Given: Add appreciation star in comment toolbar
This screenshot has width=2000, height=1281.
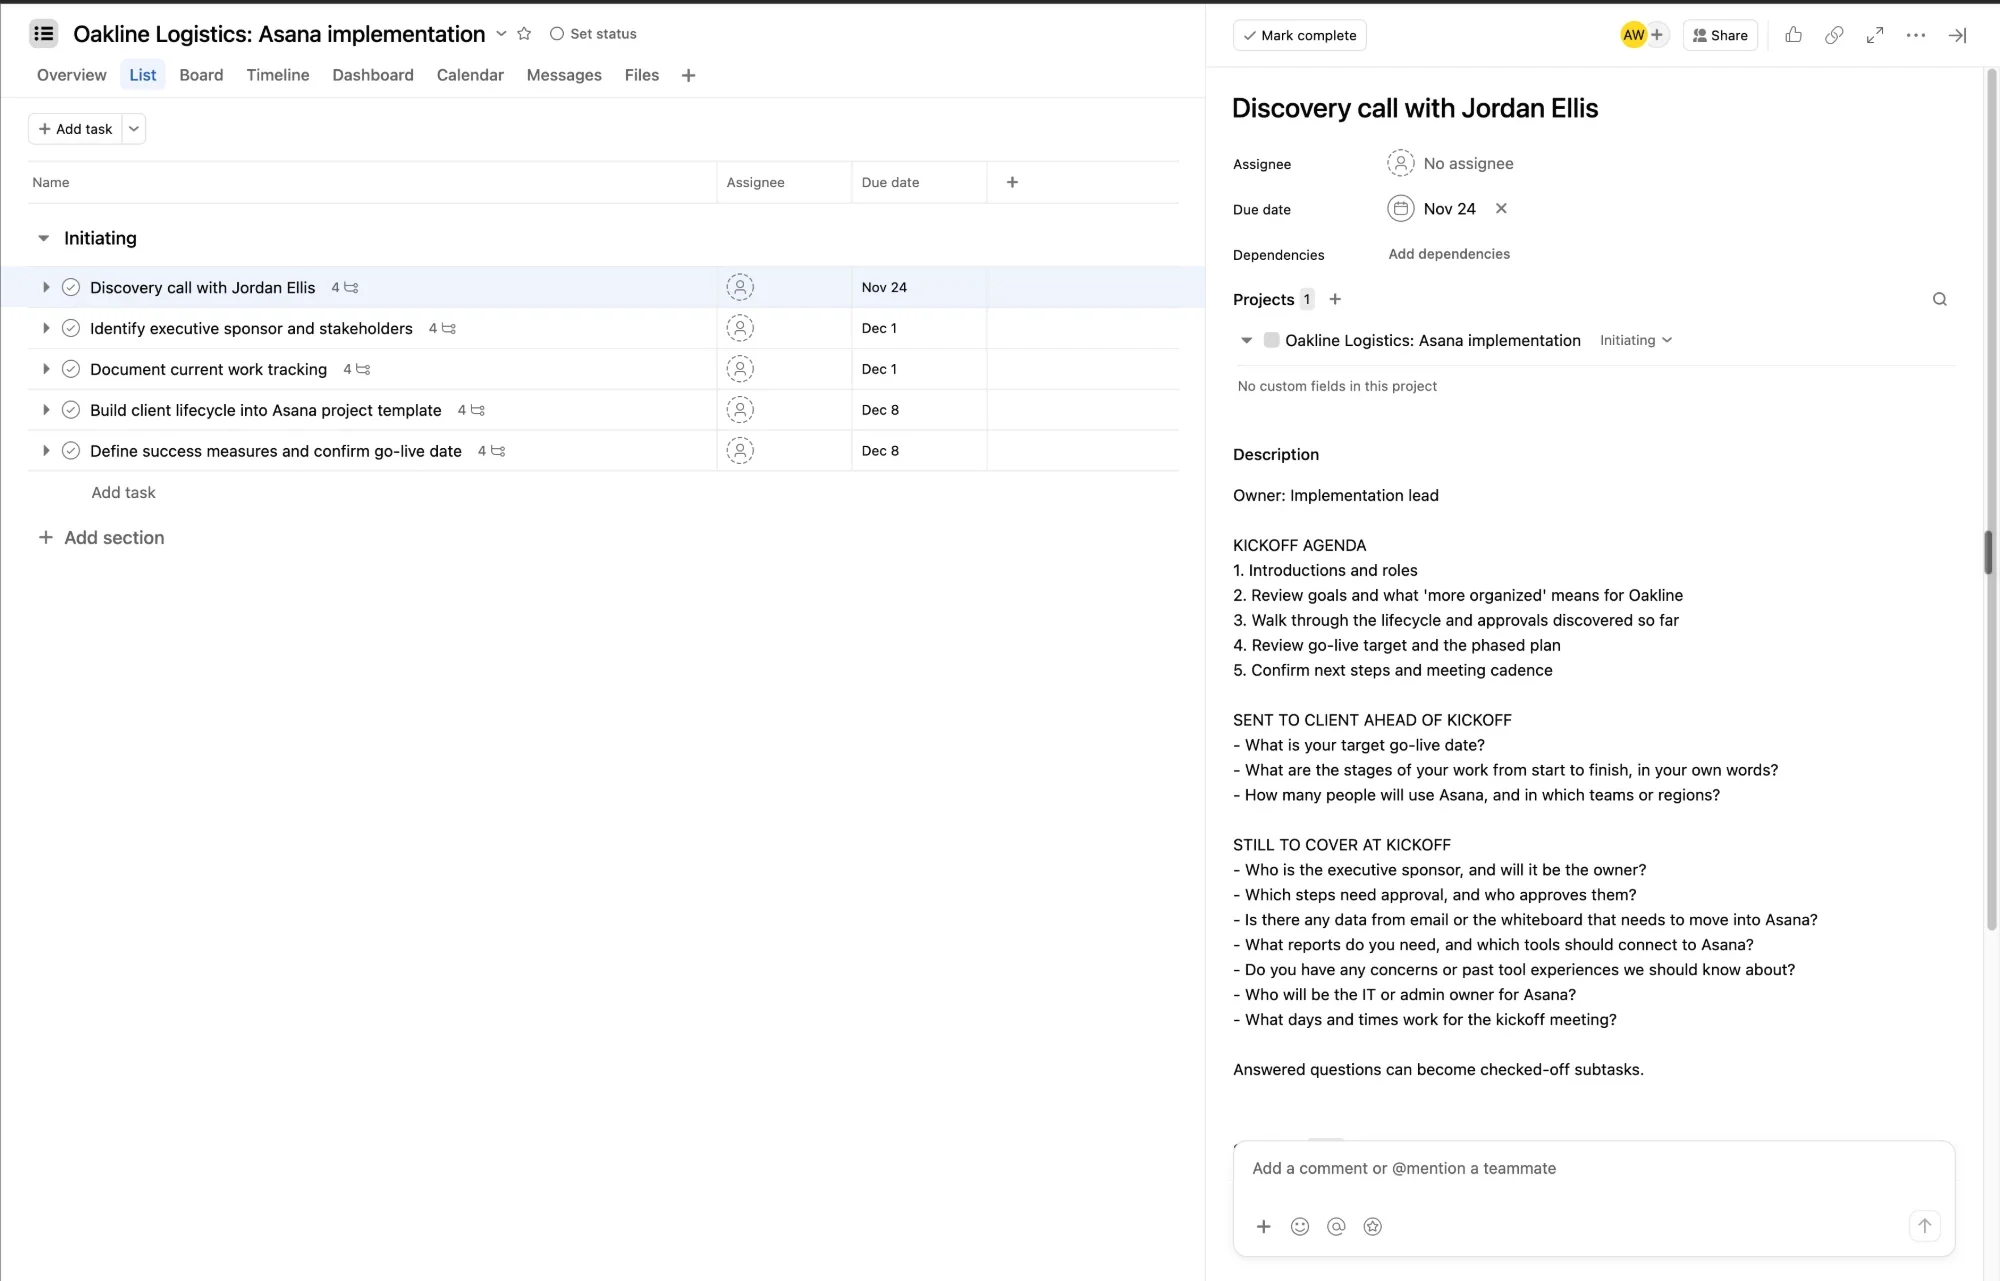Looking at the screenshot, I should coord(1373,1226).
